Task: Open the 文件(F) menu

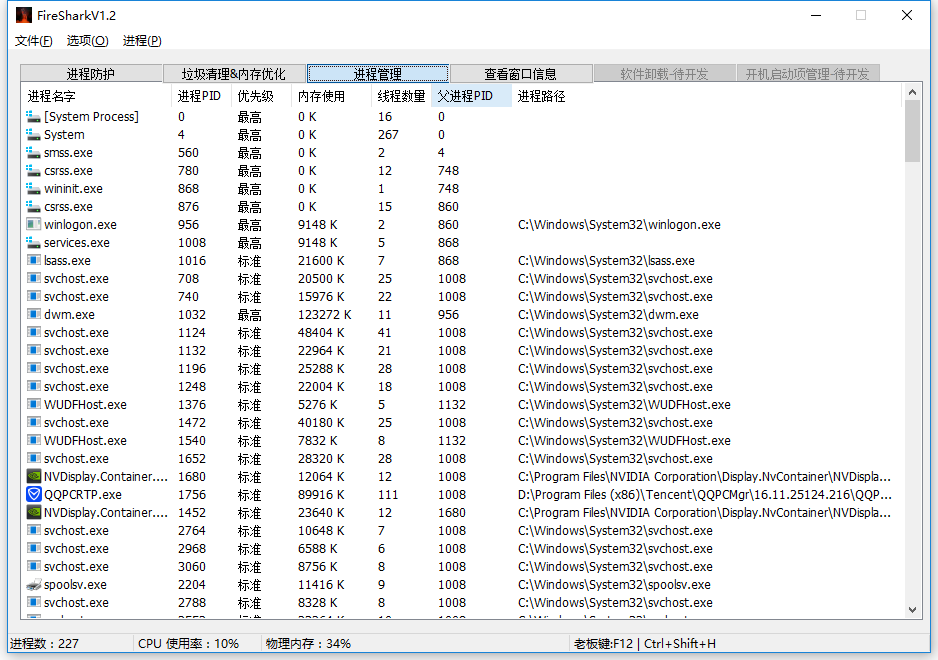Action: [34, 41]
